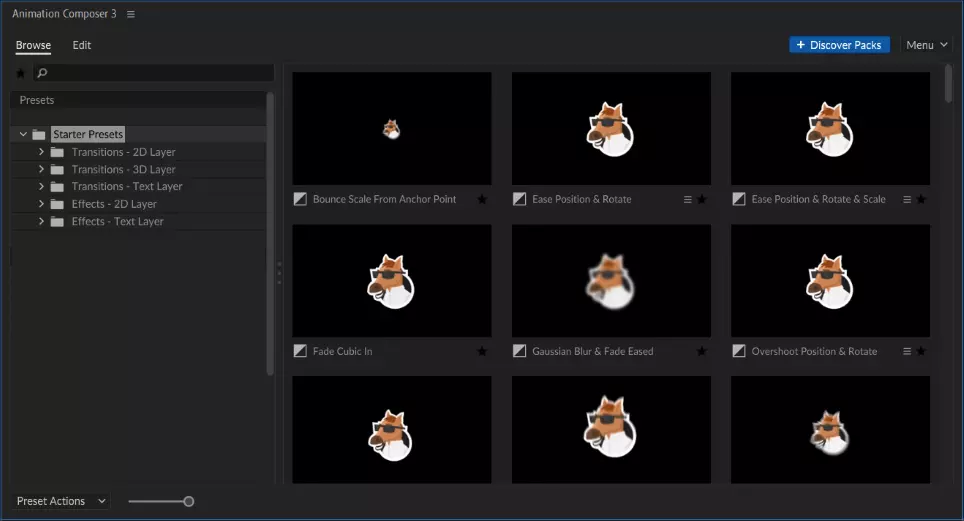
Task: Star the Gaussian Blur & Fade Eased preset
Action: [x=701, y=351]
